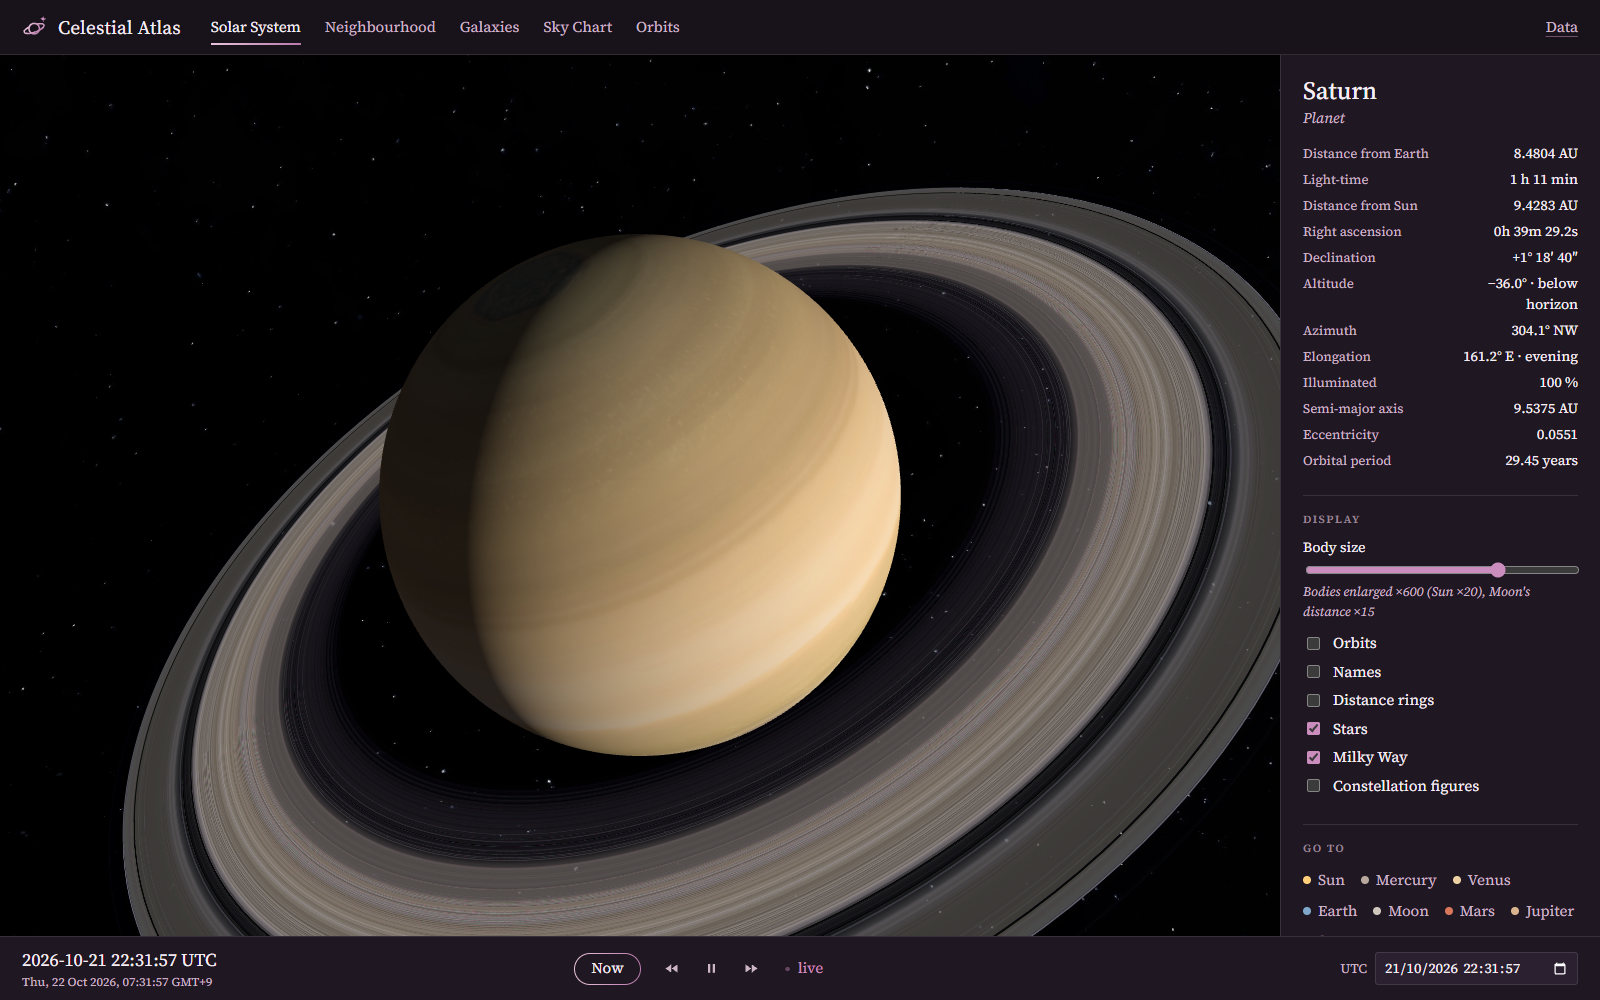Click the Saturn globe in the viewport

point(640,495)
